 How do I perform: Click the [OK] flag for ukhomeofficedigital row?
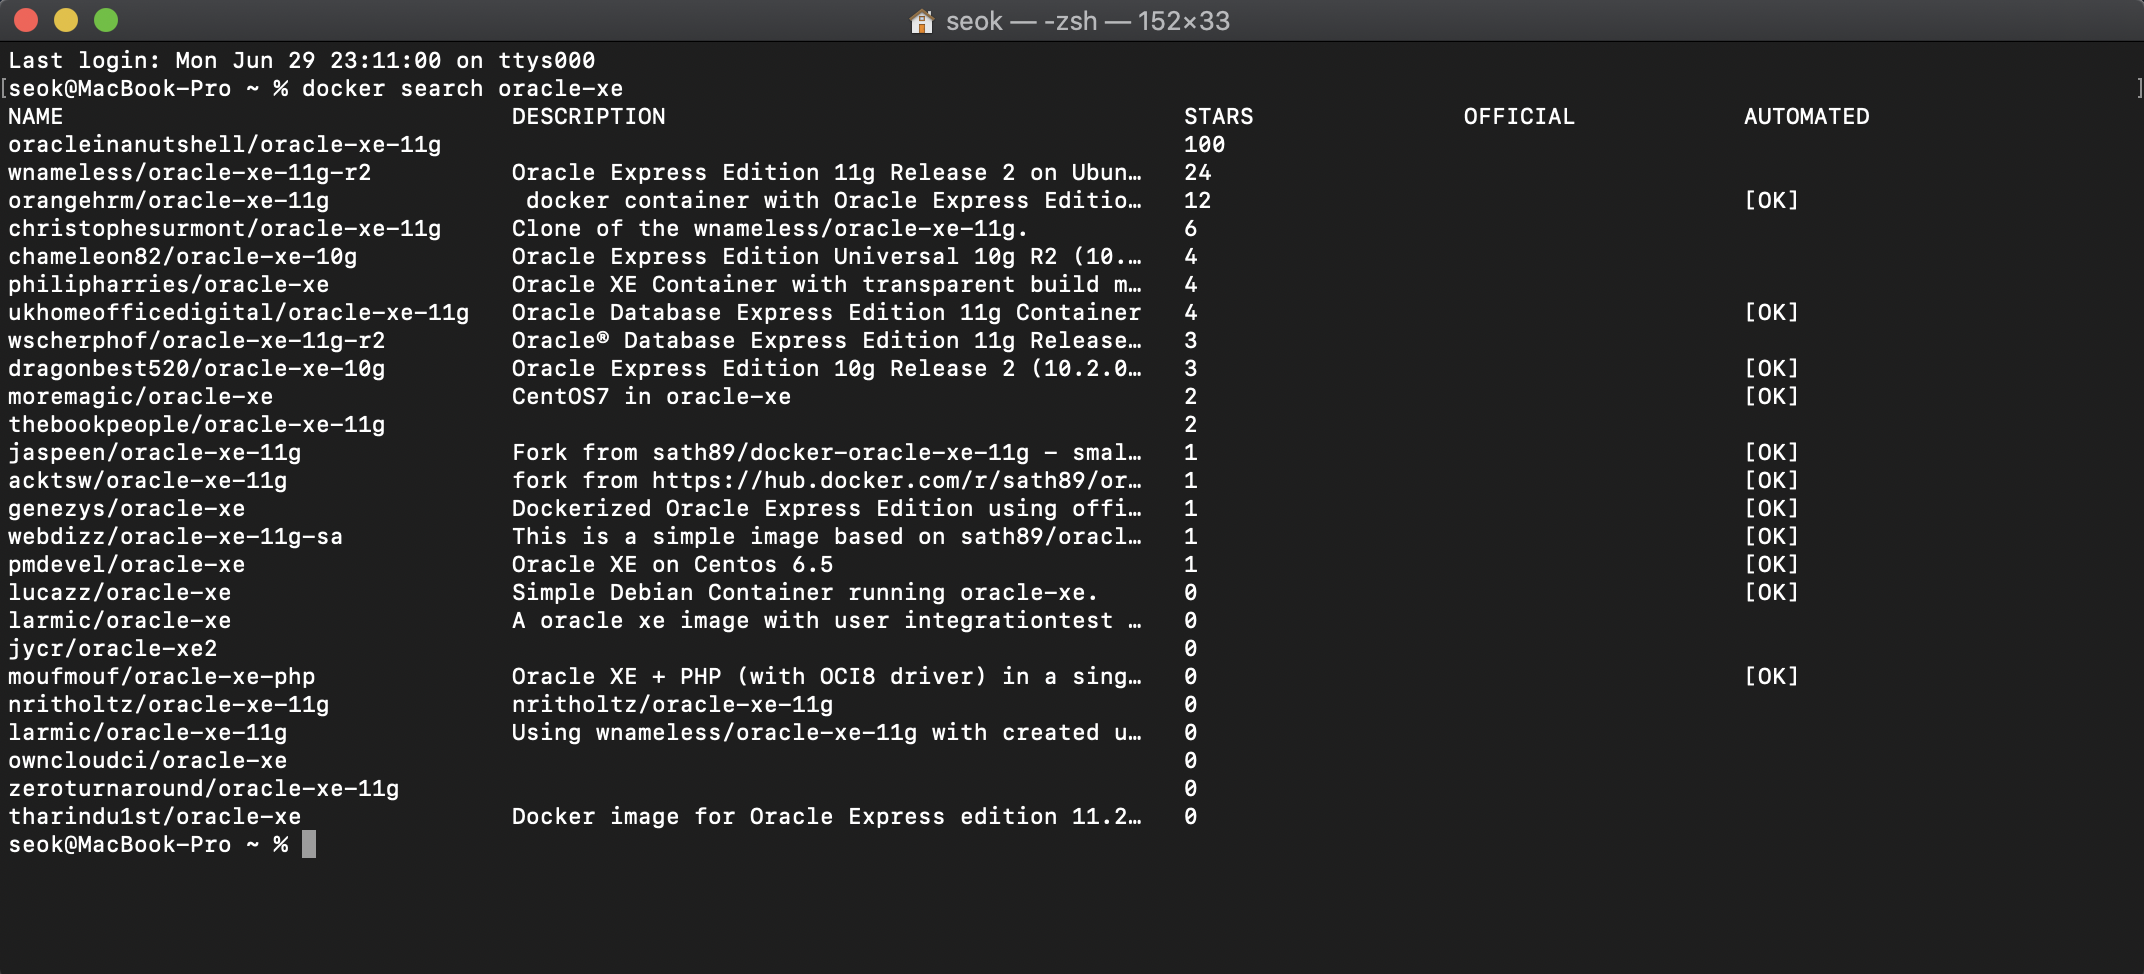tap(1772, 313)
